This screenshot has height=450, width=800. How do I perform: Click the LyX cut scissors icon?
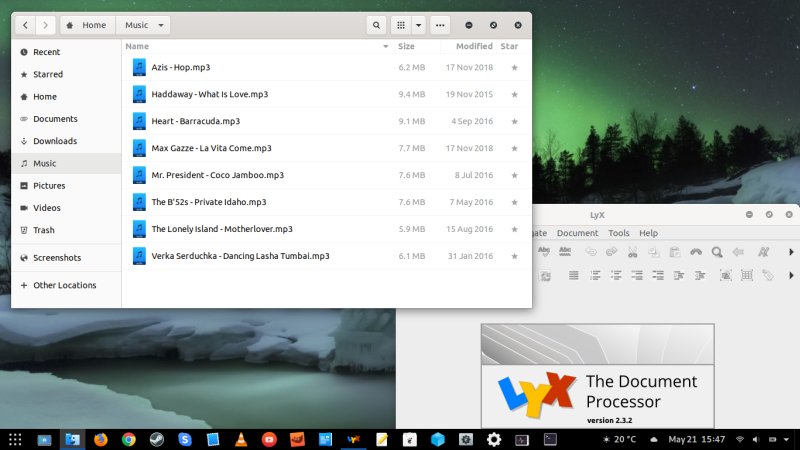pos(633,252)
